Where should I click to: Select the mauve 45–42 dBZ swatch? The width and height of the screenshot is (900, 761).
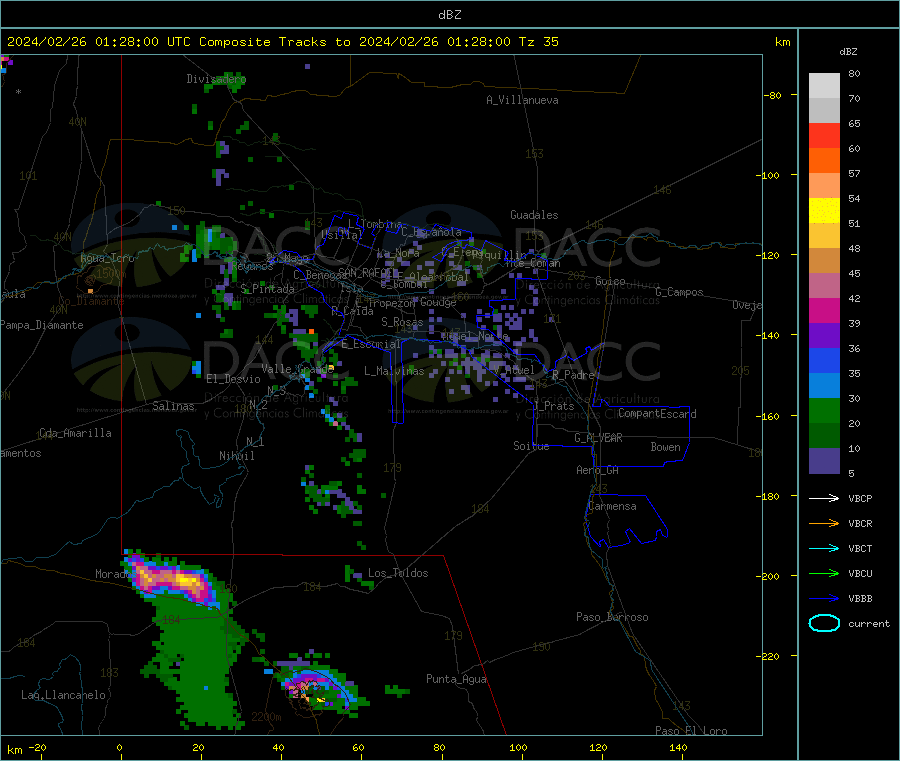tap(824, 286)
